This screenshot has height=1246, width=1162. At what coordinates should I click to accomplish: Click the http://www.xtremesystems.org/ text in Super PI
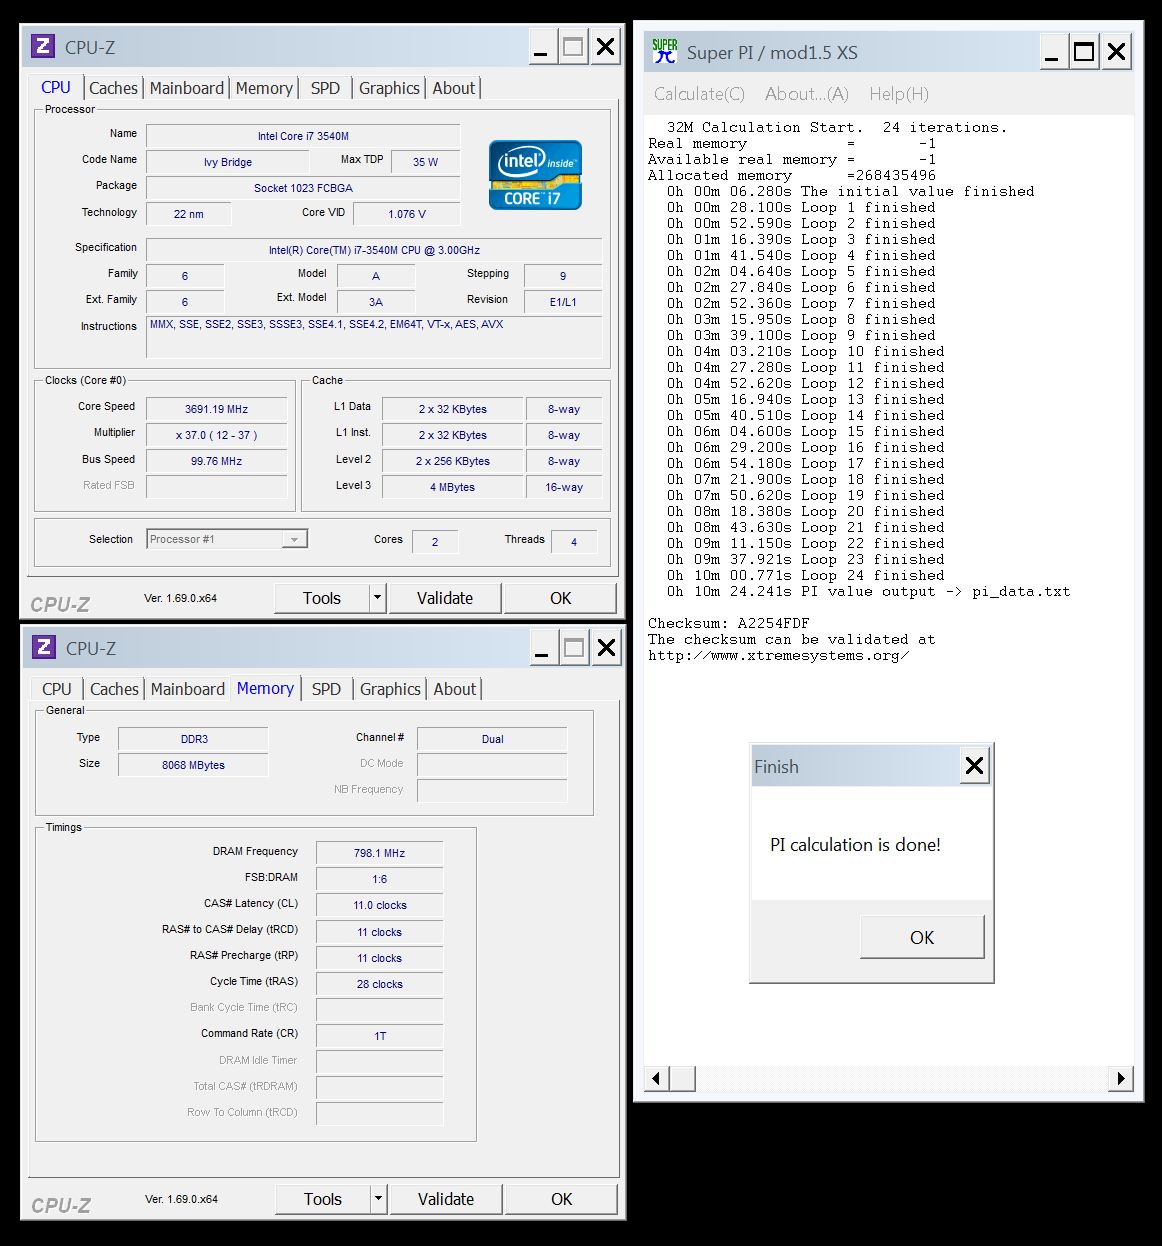(x=779, y=656)
